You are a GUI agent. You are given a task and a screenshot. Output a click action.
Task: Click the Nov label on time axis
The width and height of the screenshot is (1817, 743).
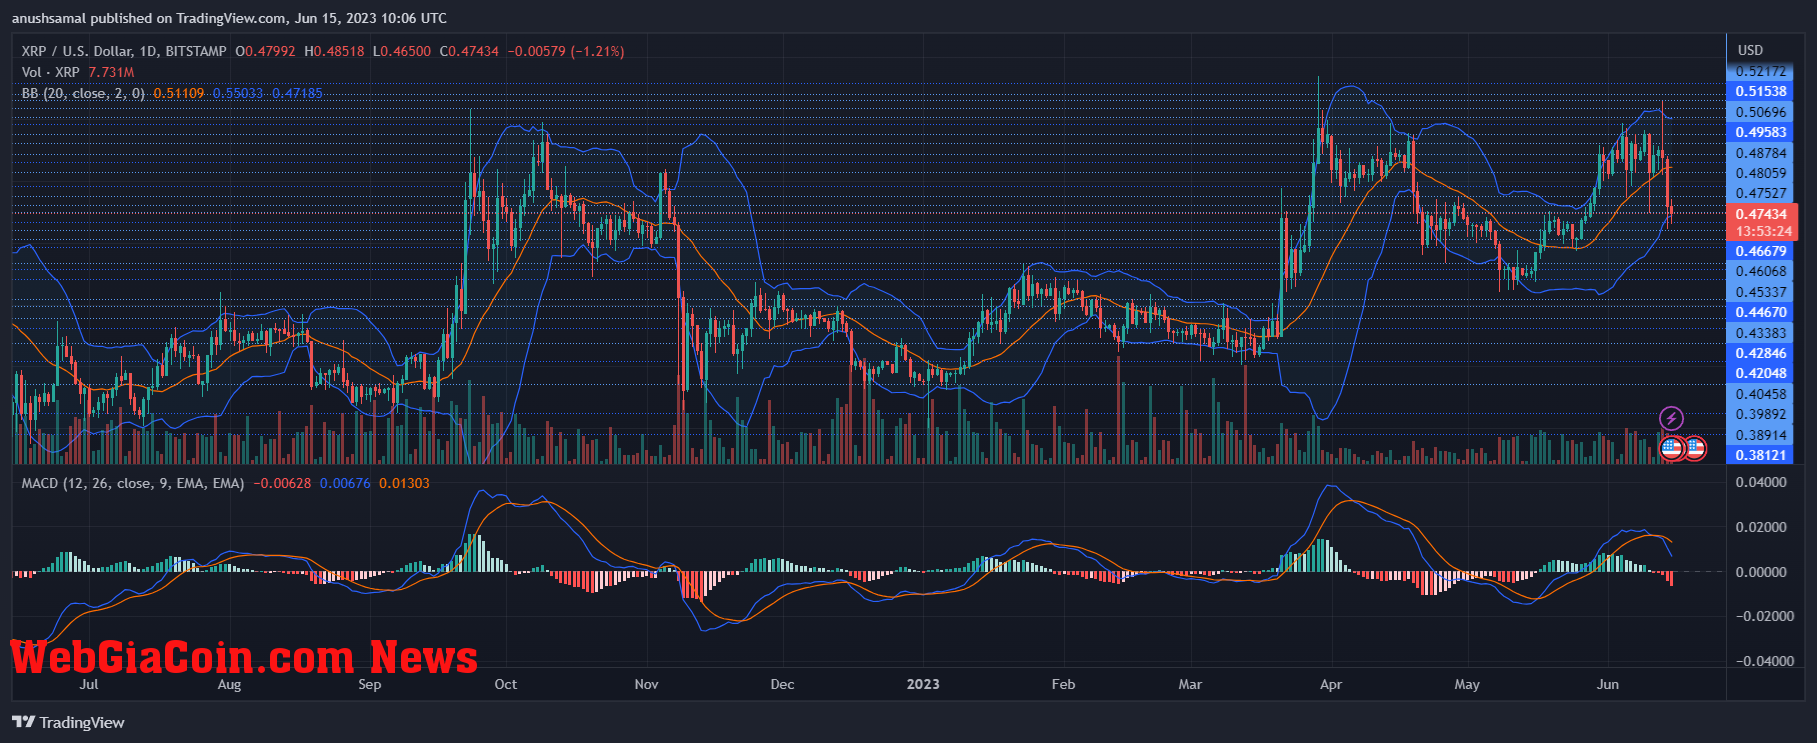pos(647,684)
